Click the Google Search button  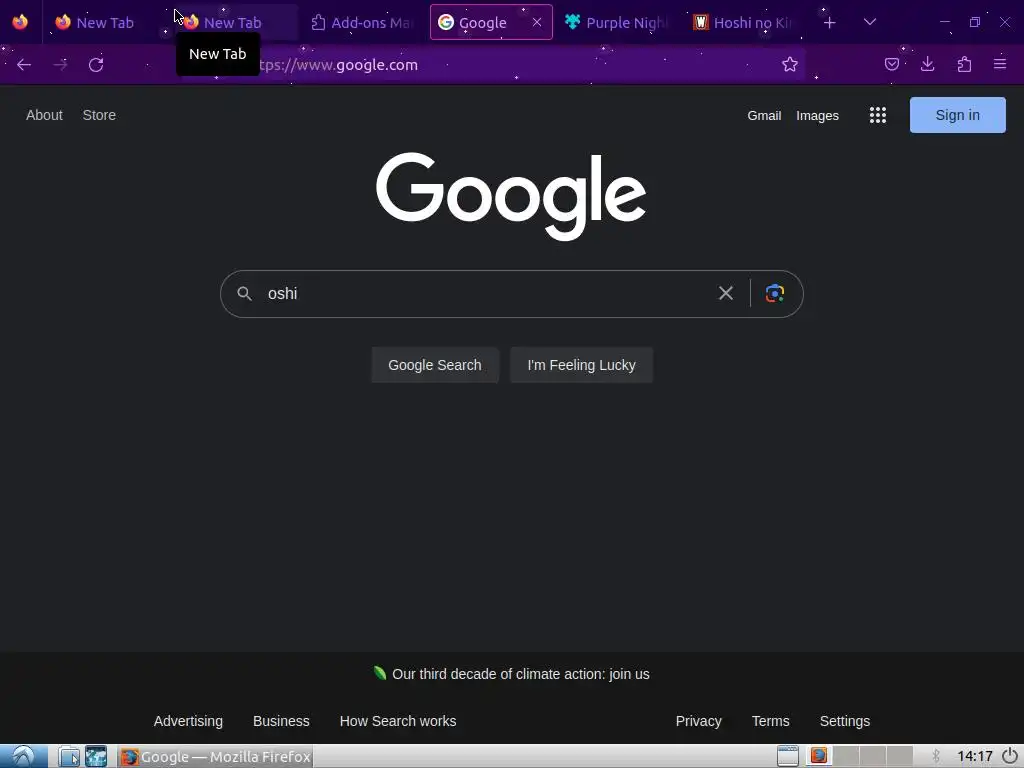coord(435,365)
